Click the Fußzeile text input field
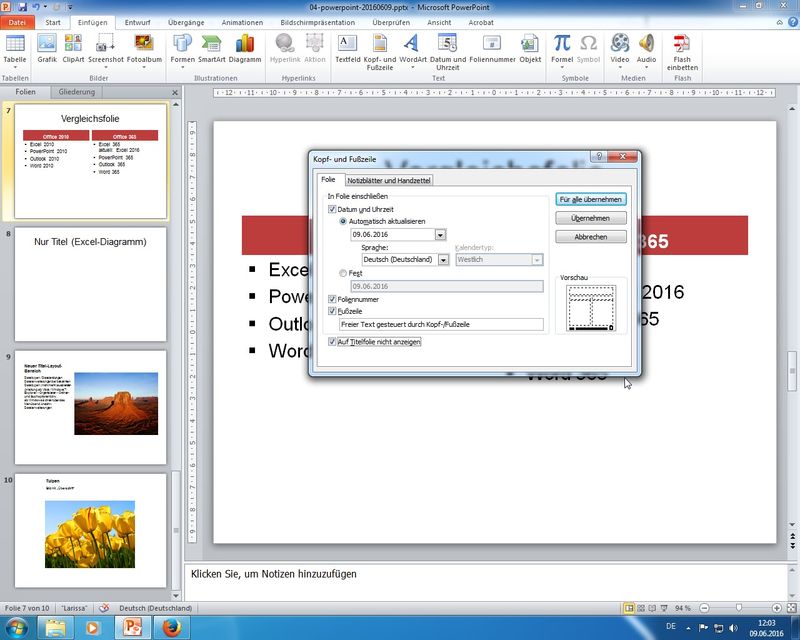 (x=440, y=325)
